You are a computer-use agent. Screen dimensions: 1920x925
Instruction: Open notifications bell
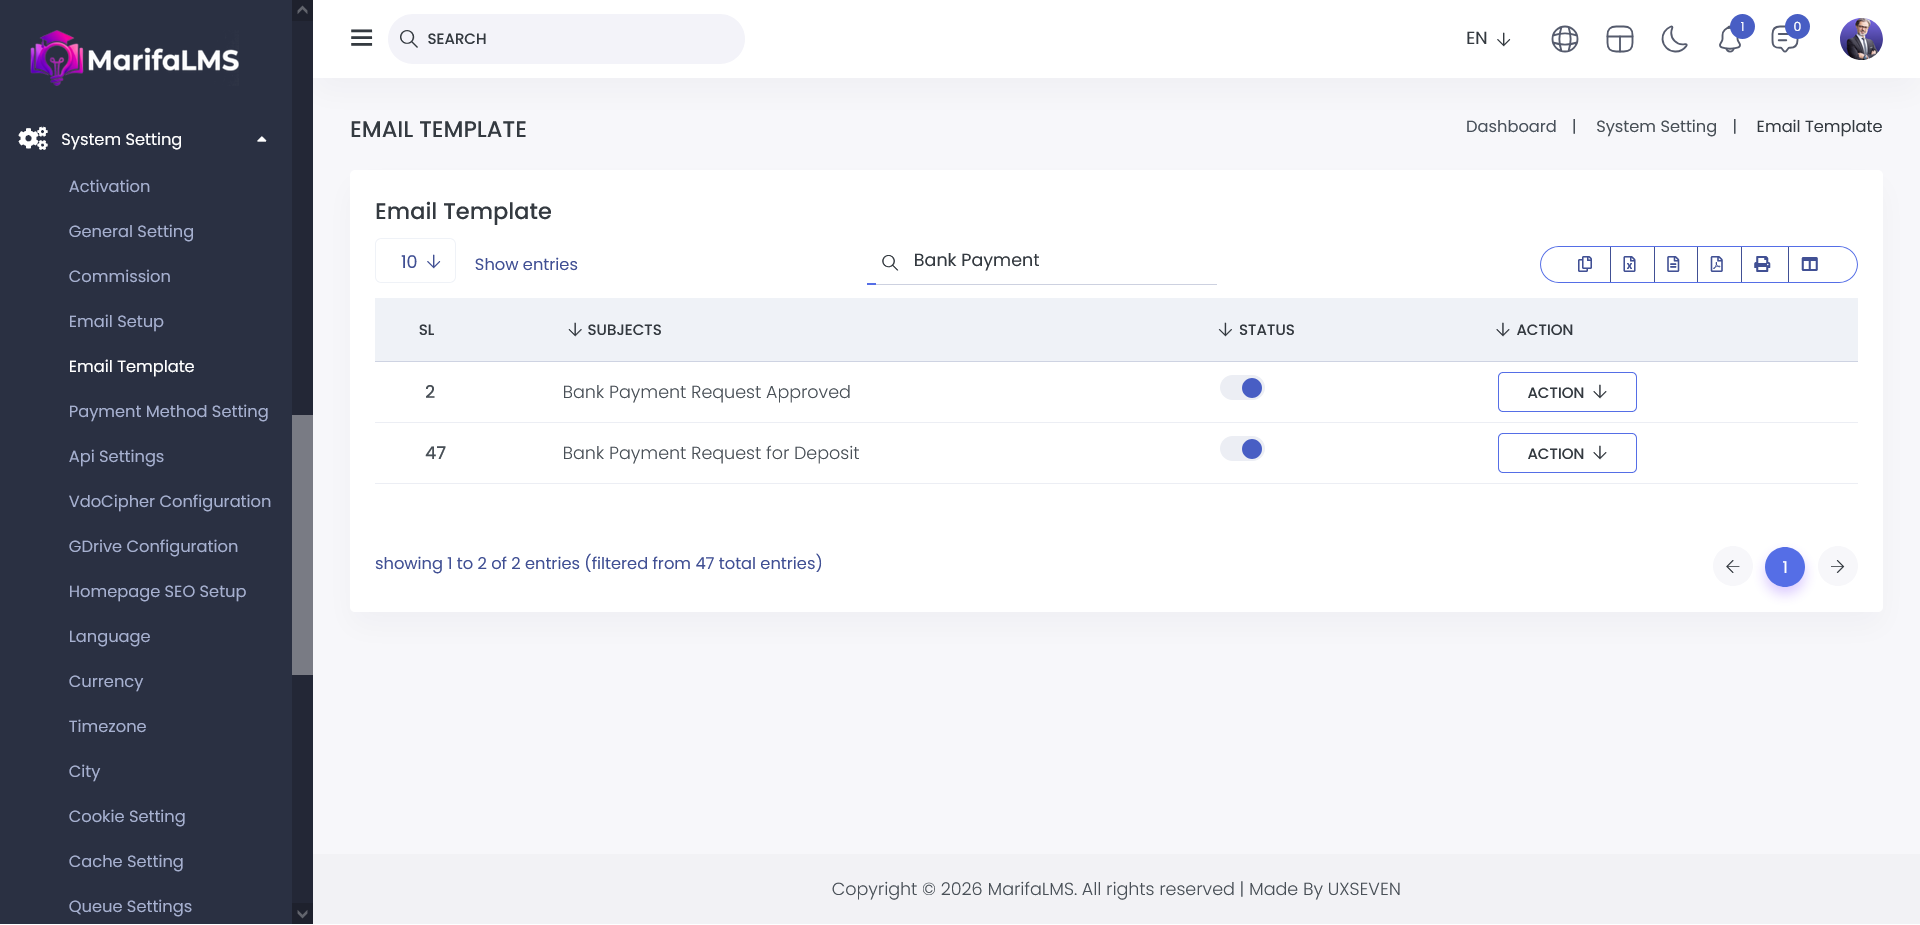1729,40
